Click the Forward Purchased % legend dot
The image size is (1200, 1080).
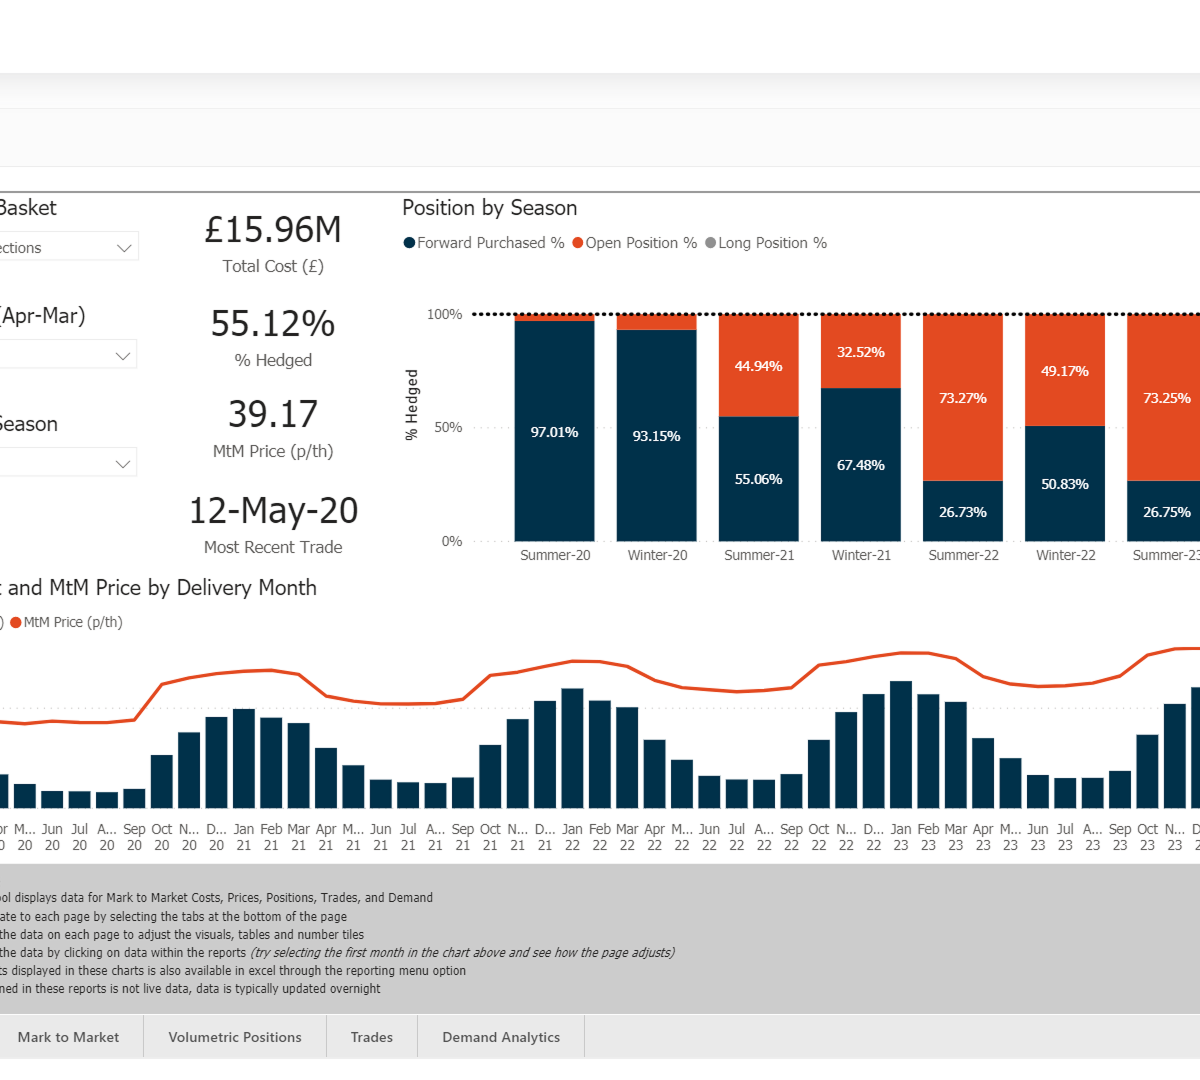click(409, 243)
